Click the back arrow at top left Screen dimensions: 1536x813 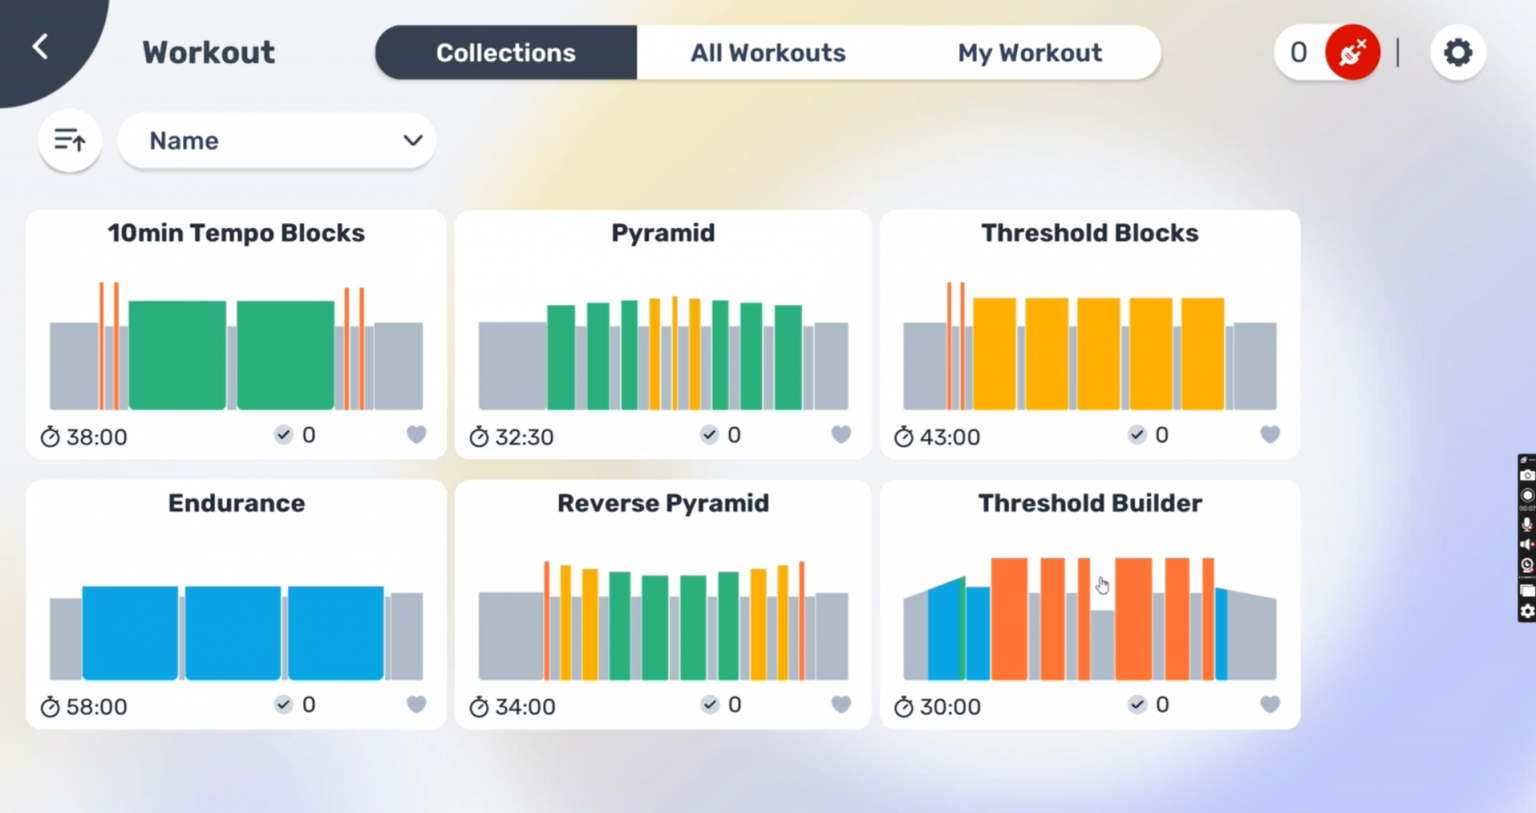(42, 45)
